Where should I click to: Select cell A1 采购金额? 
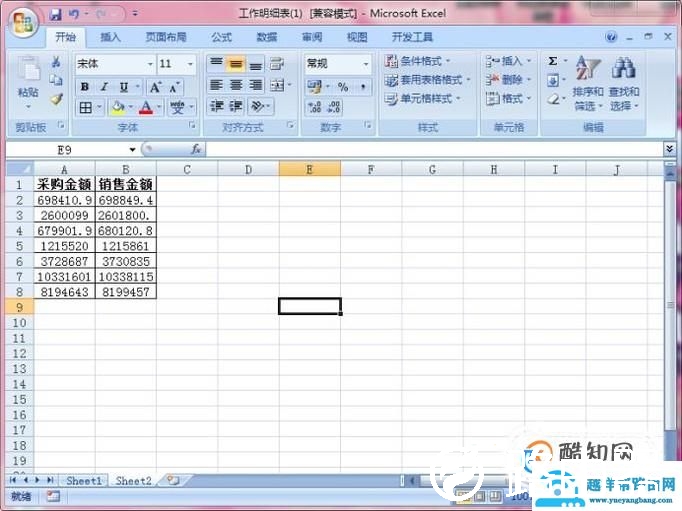click(x=64, y=184)
